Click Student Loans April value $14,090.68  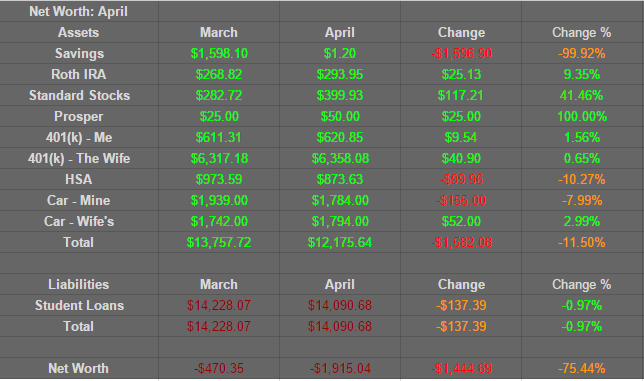click(x=340, y=305)
